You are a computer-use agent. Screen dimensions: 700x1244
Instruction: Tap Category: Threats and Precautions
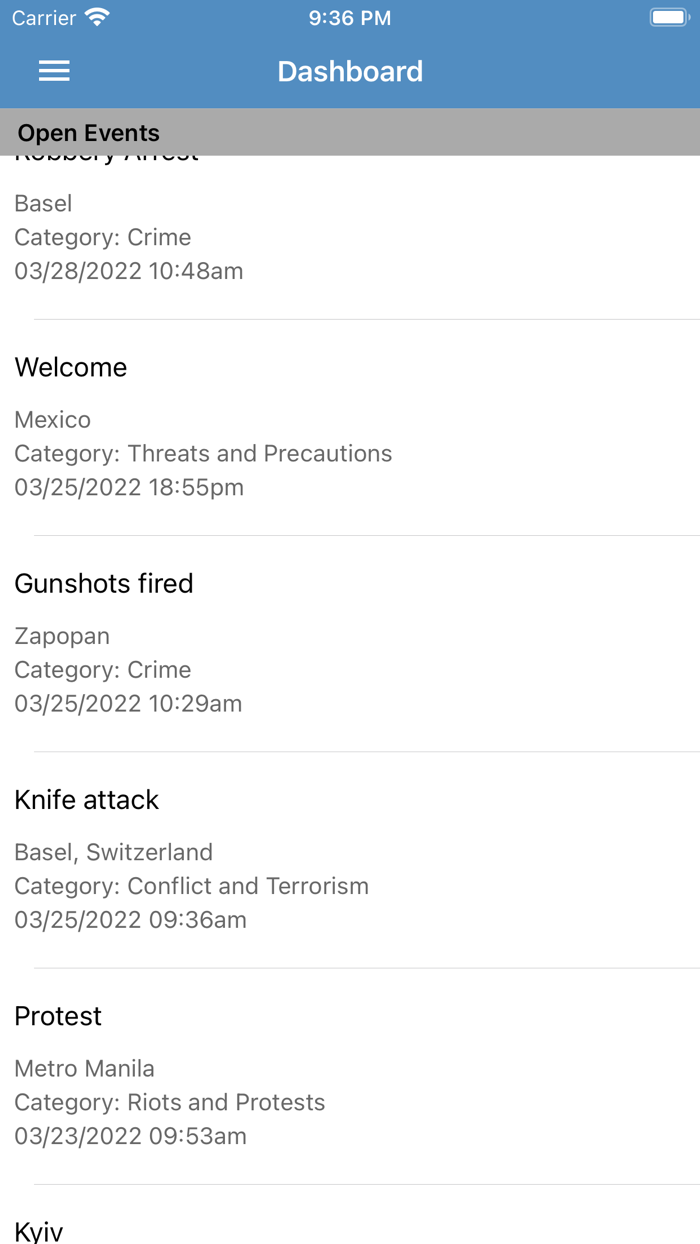[x=203, y=454]
